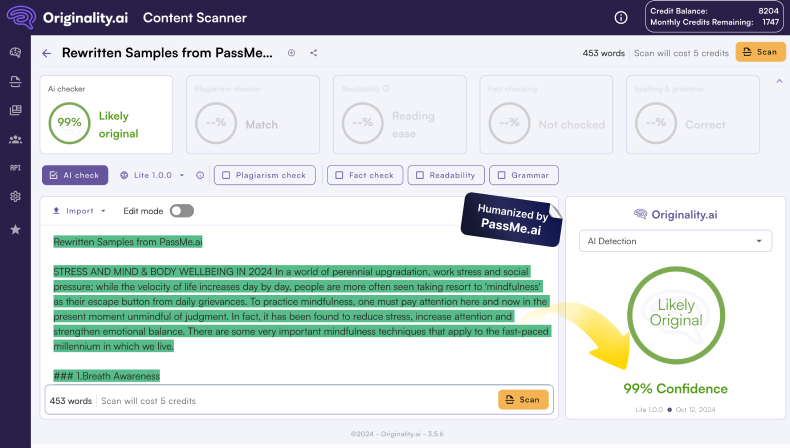Open the Ai checker result card
Viewport: 790px width, 448px height.
click(106, 114)
